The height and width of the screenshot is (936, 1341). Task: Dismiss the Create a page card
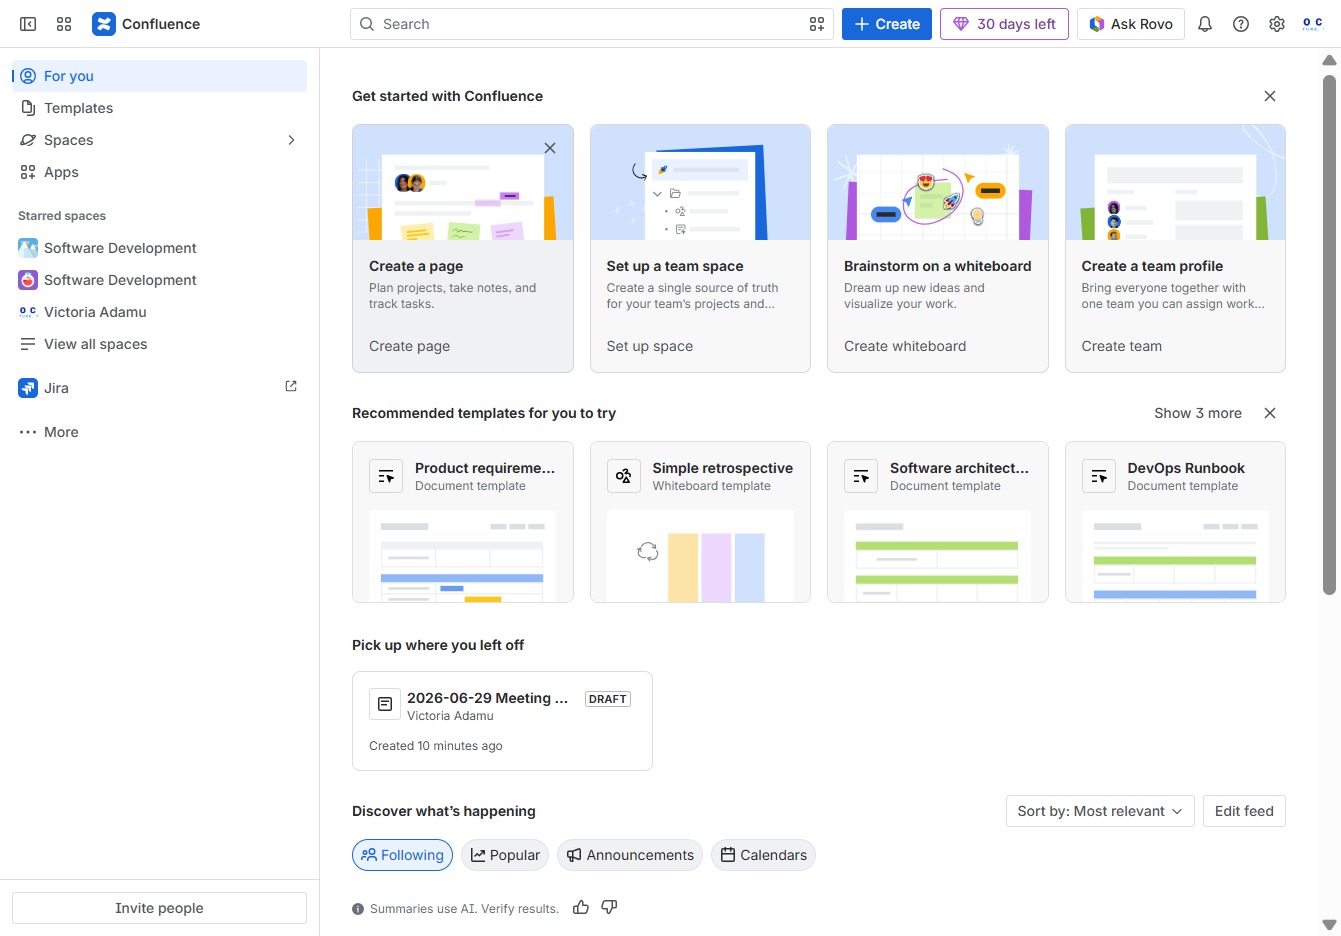click(x=550, y=148)
